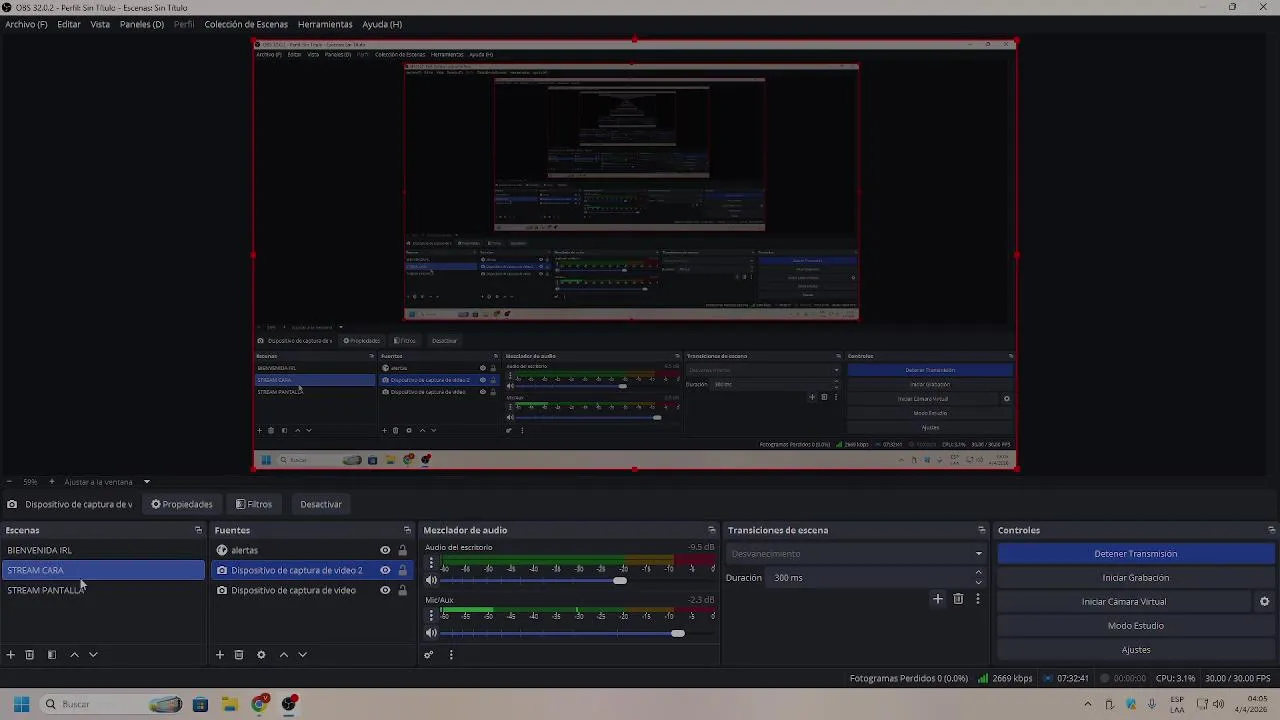Decrease transition duration with down stepper
1280x720 pixels.
click(x=978, y=582)
